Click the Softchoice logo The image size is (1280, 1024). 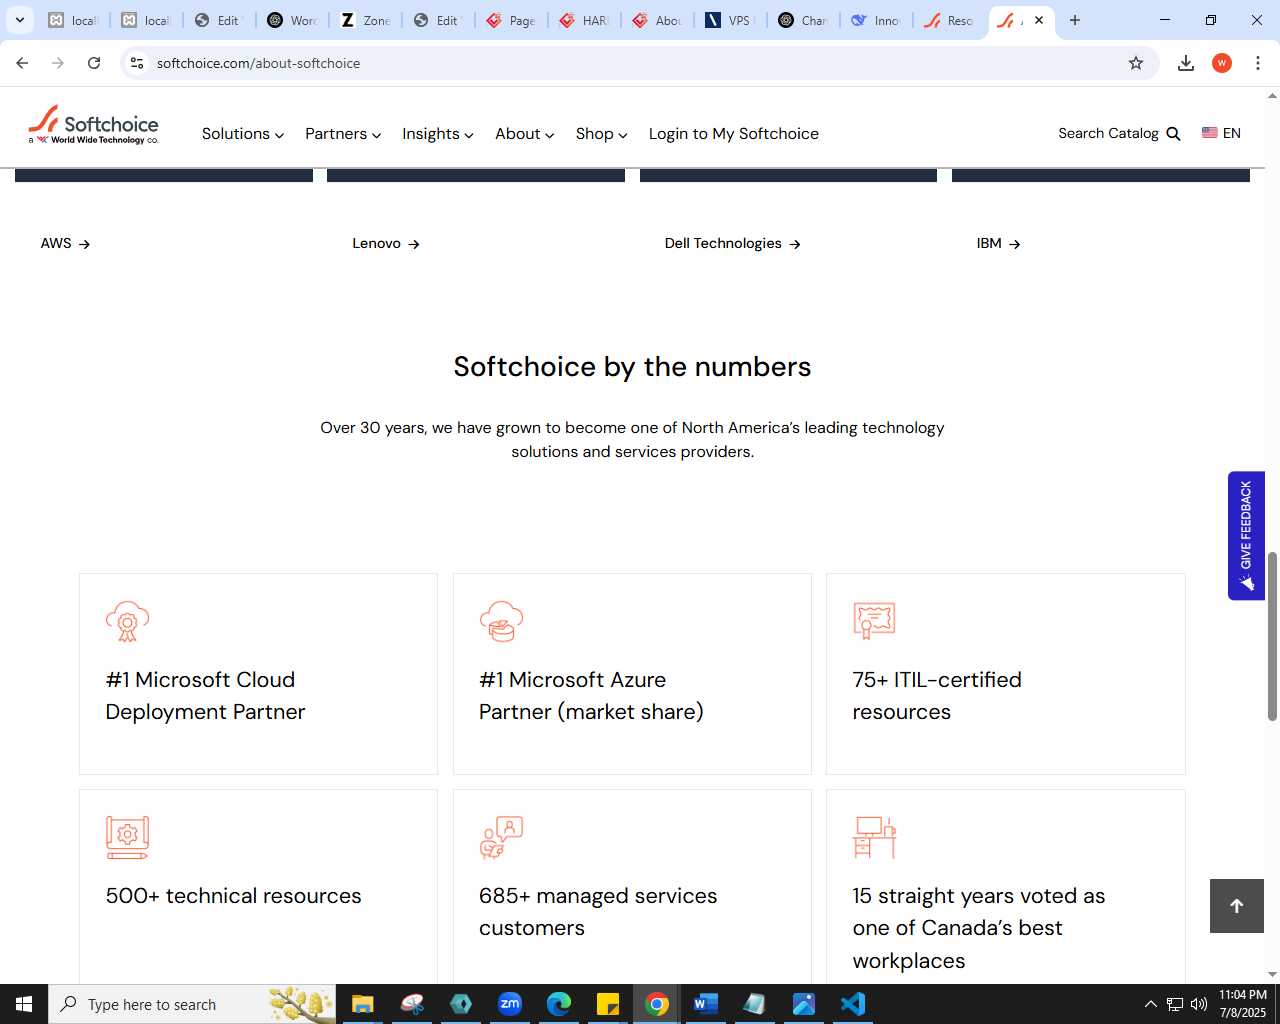point(93,125)
